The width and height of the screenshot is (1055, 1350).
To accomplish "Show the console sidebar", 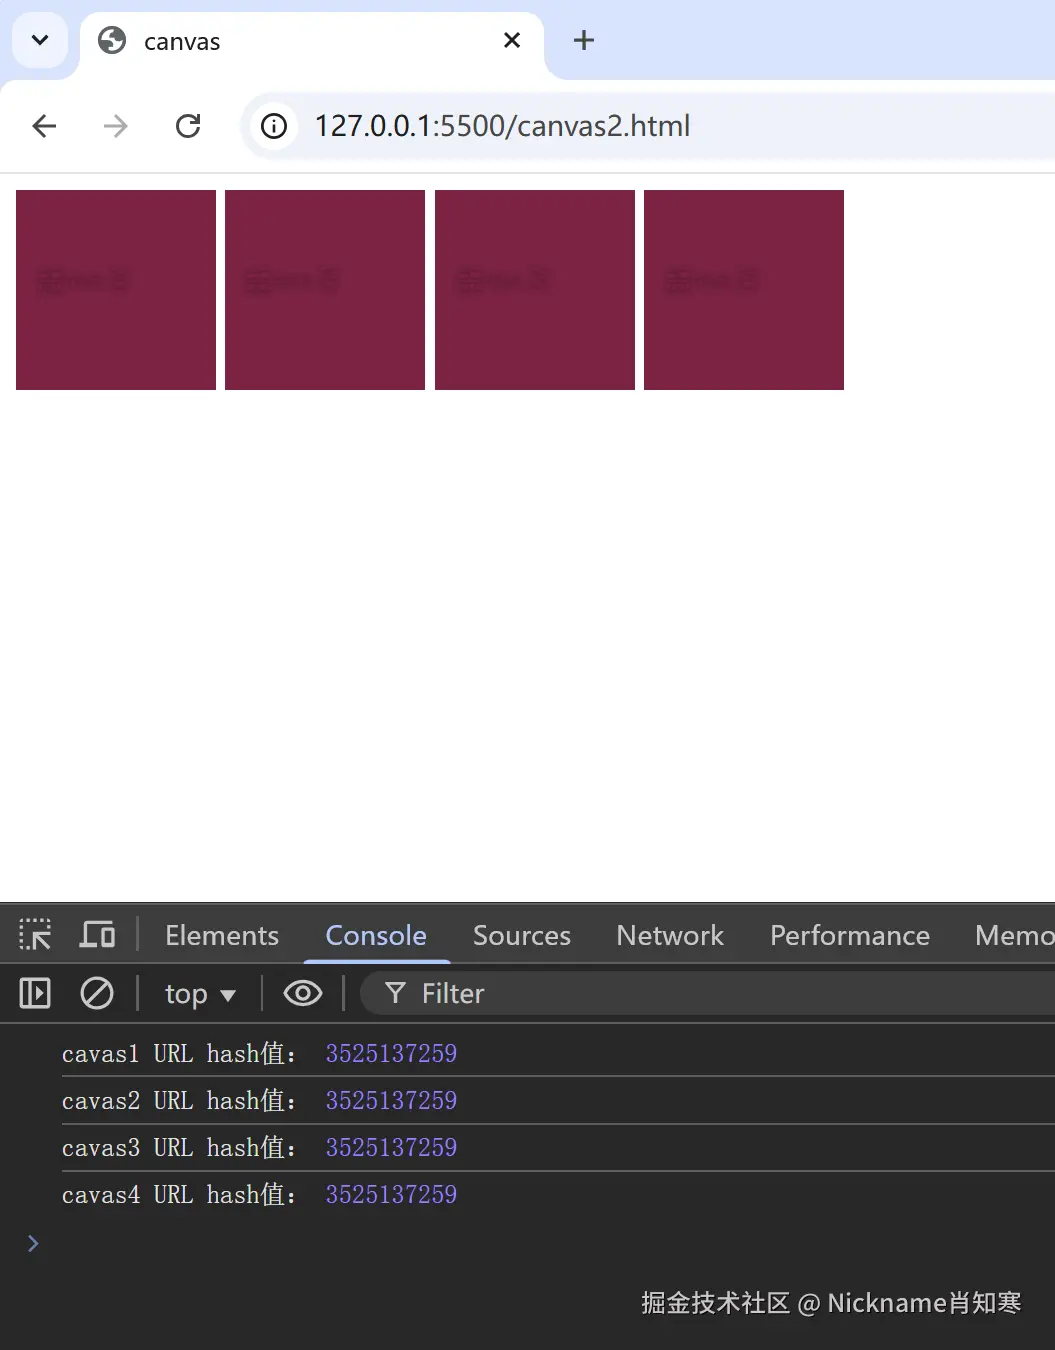I will coord(35,993).
